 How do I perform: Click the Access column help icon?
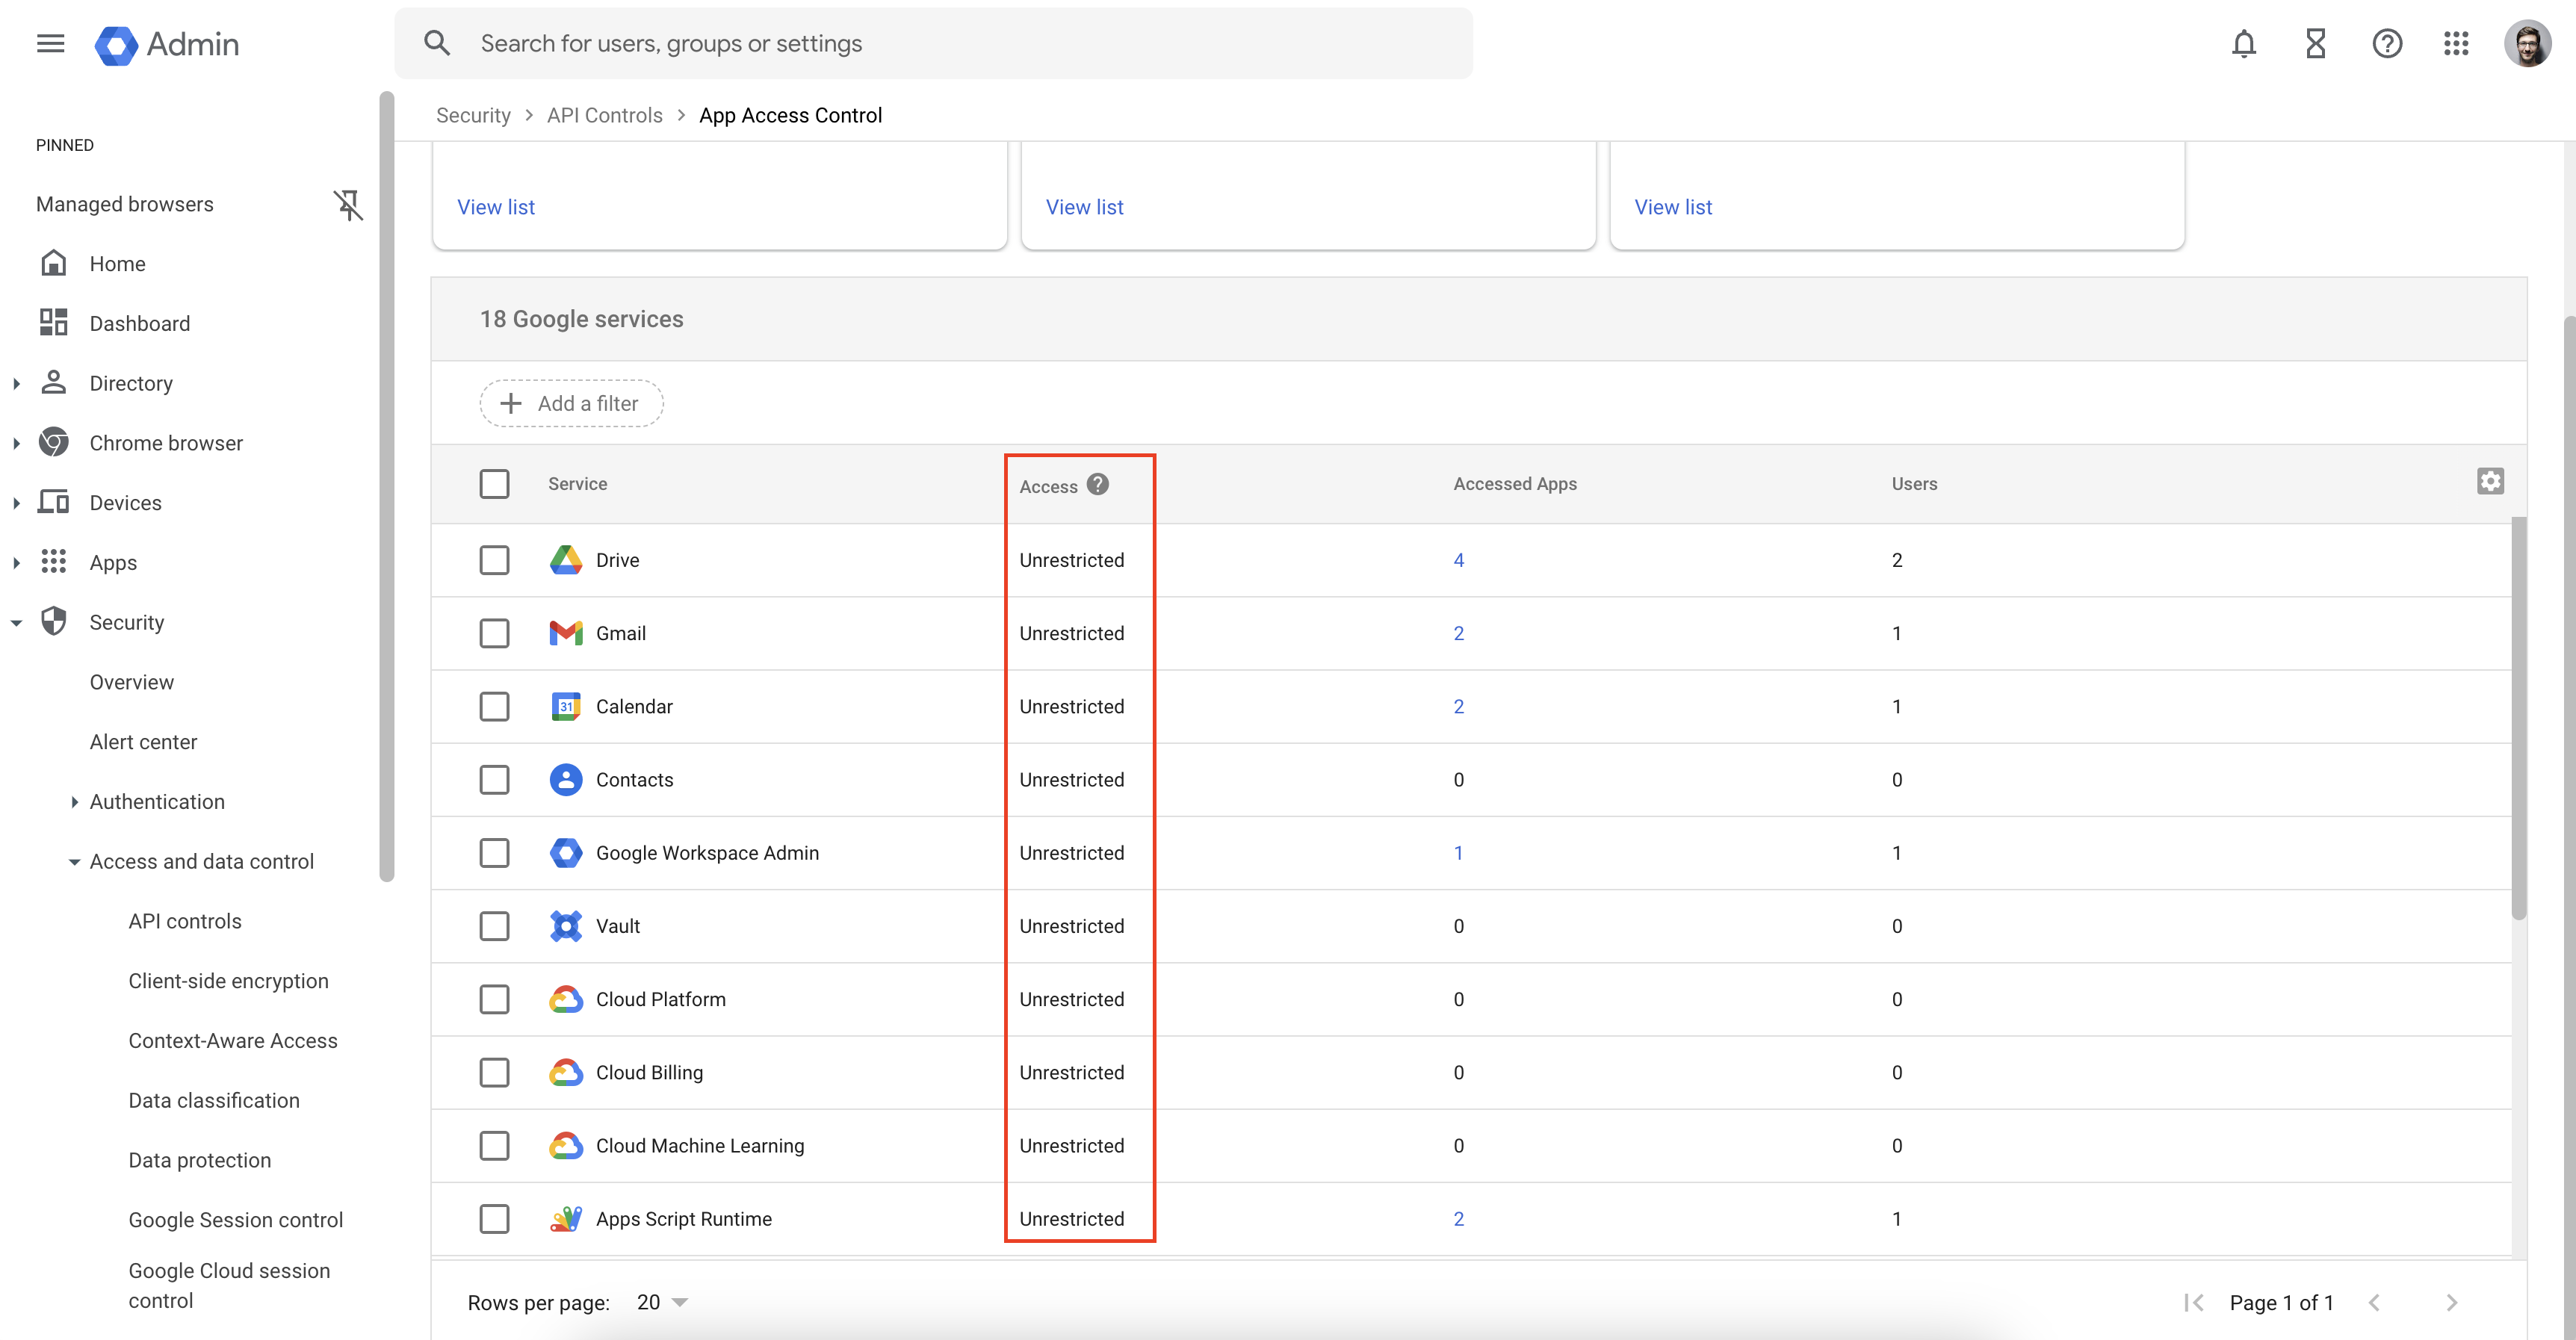(1098, 485)
